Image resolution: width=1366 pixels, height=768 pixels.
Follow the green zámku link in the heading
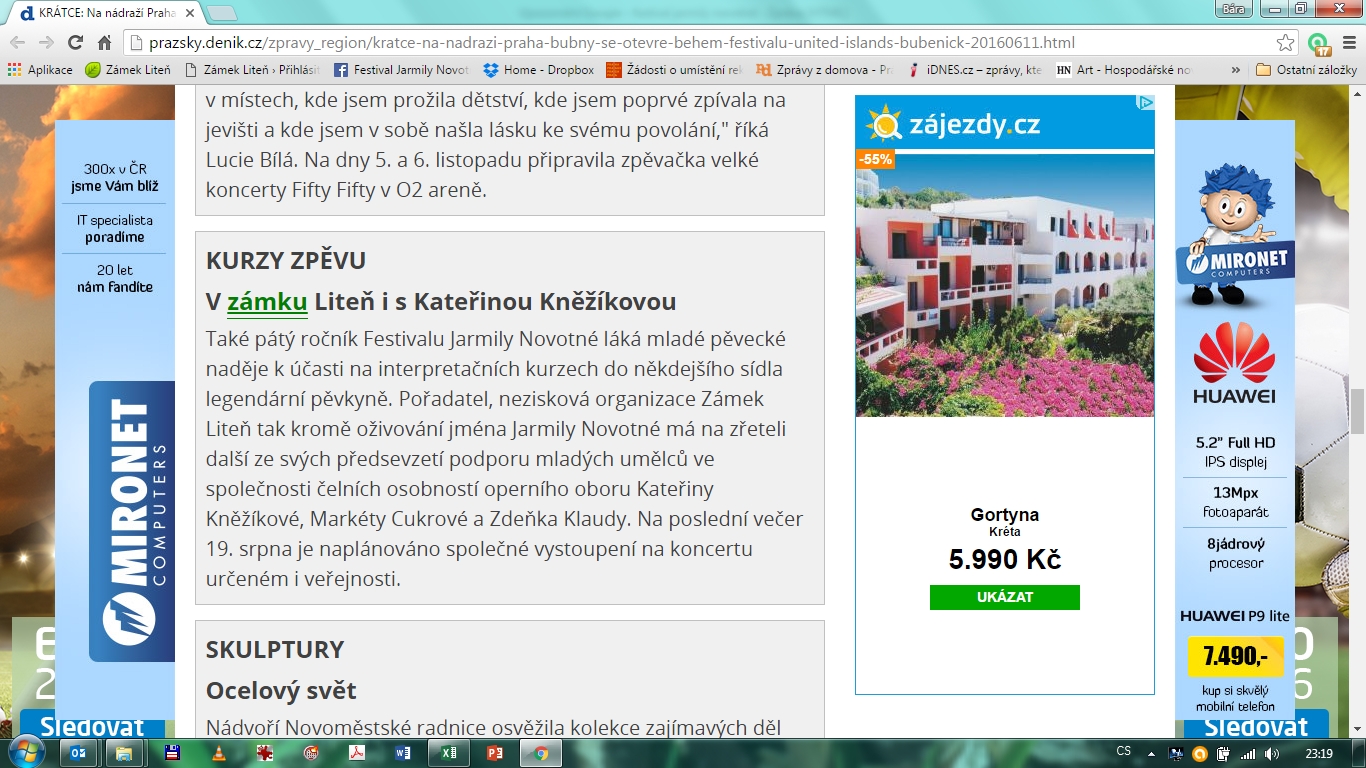pyautogui.click(x=267, y=302)
